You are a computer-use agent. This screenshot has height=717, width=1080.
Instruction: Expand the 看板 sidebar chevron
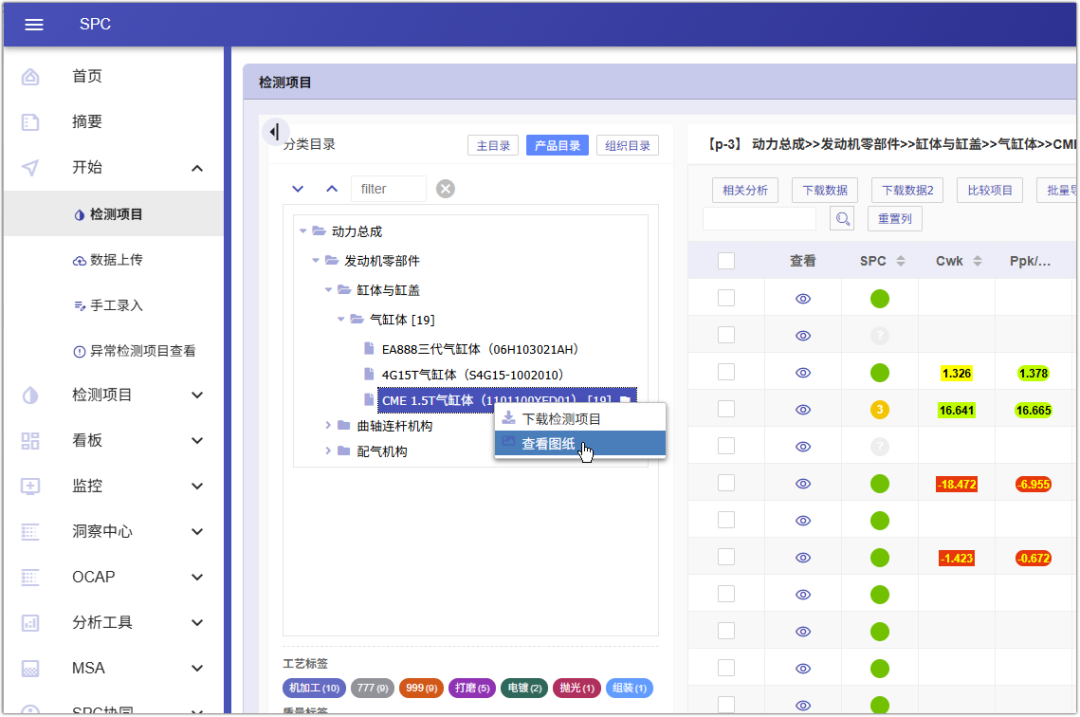pyautogui.click(x=197, y=441)
